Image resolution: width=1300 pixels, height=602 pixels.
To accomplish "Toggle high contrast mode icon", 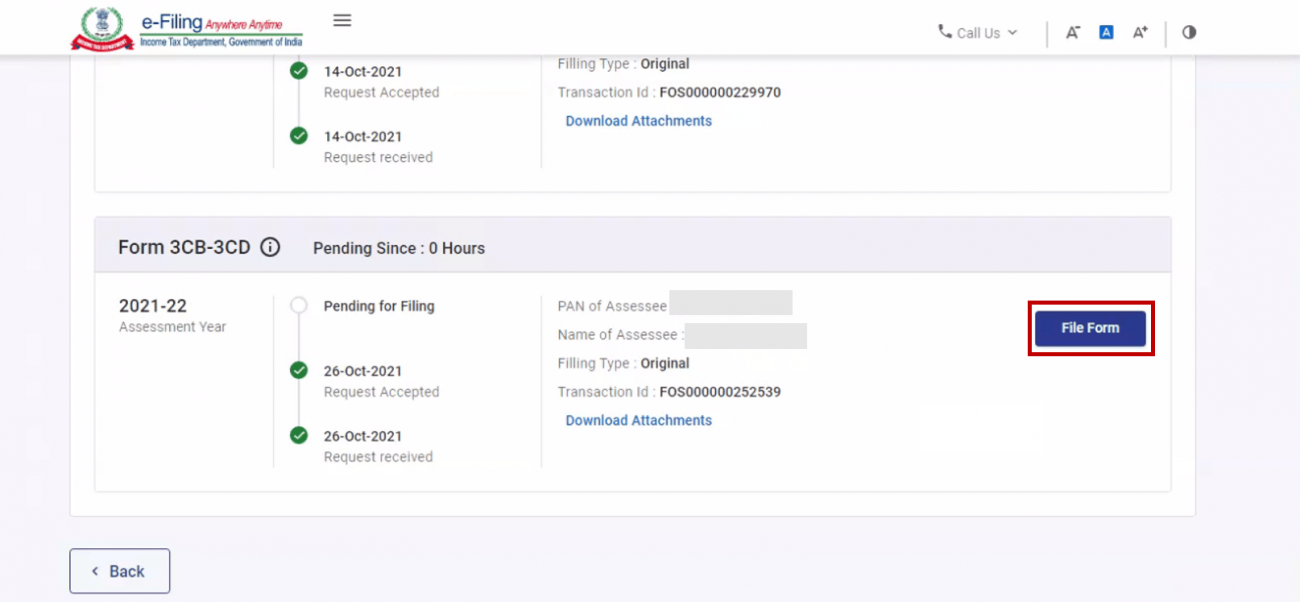I will coord(1189,32).
